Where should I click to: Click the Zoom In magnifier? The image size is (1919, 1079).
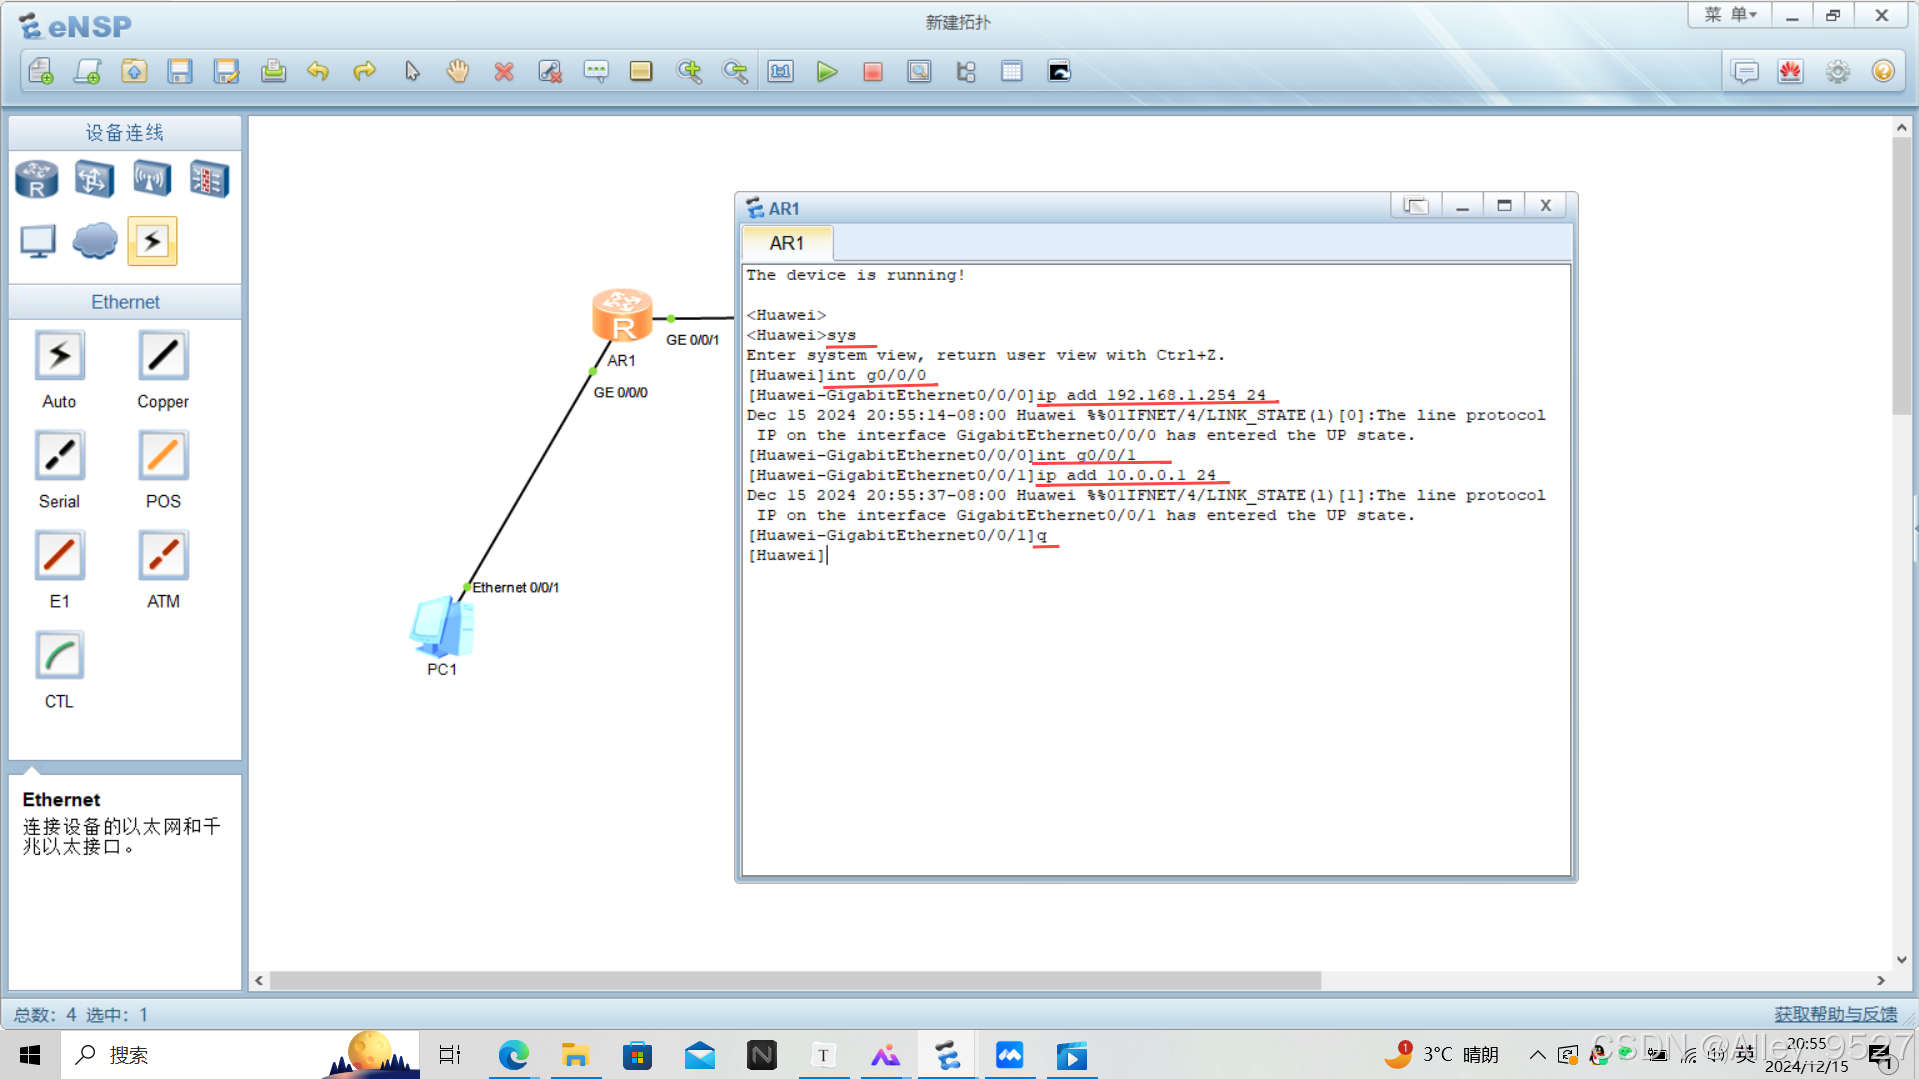689,71
